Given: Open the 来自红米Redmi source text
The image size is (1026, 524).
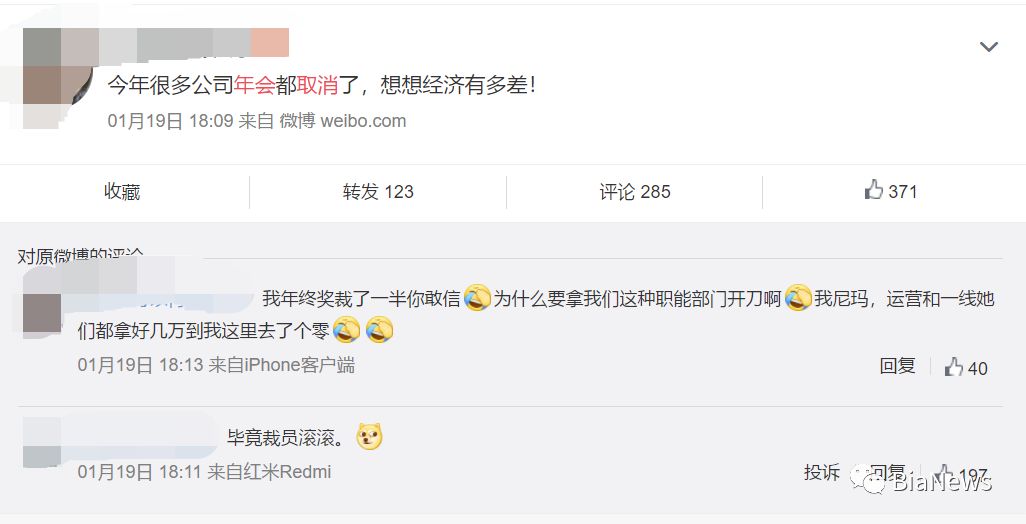Looking at the screenshot, I should pyautogui.click(x=269, y=472).
